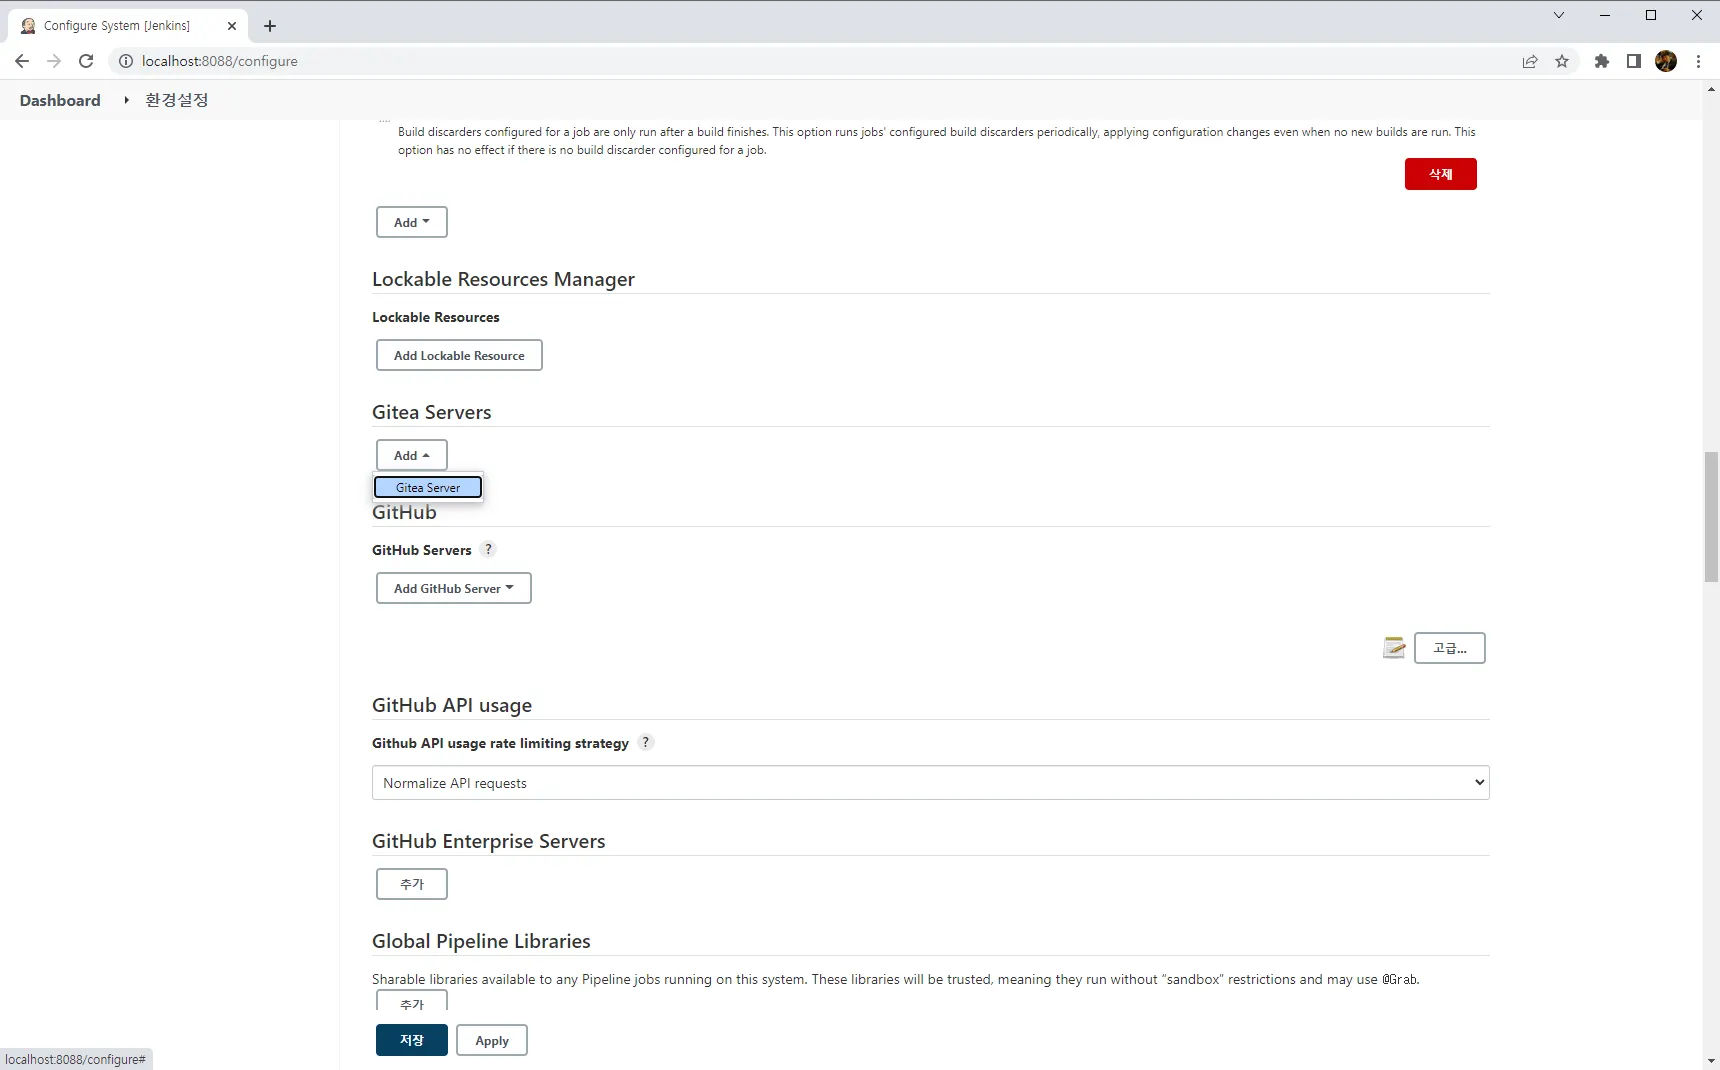Open the browser extensions puzzle icon

(1601, 61)
